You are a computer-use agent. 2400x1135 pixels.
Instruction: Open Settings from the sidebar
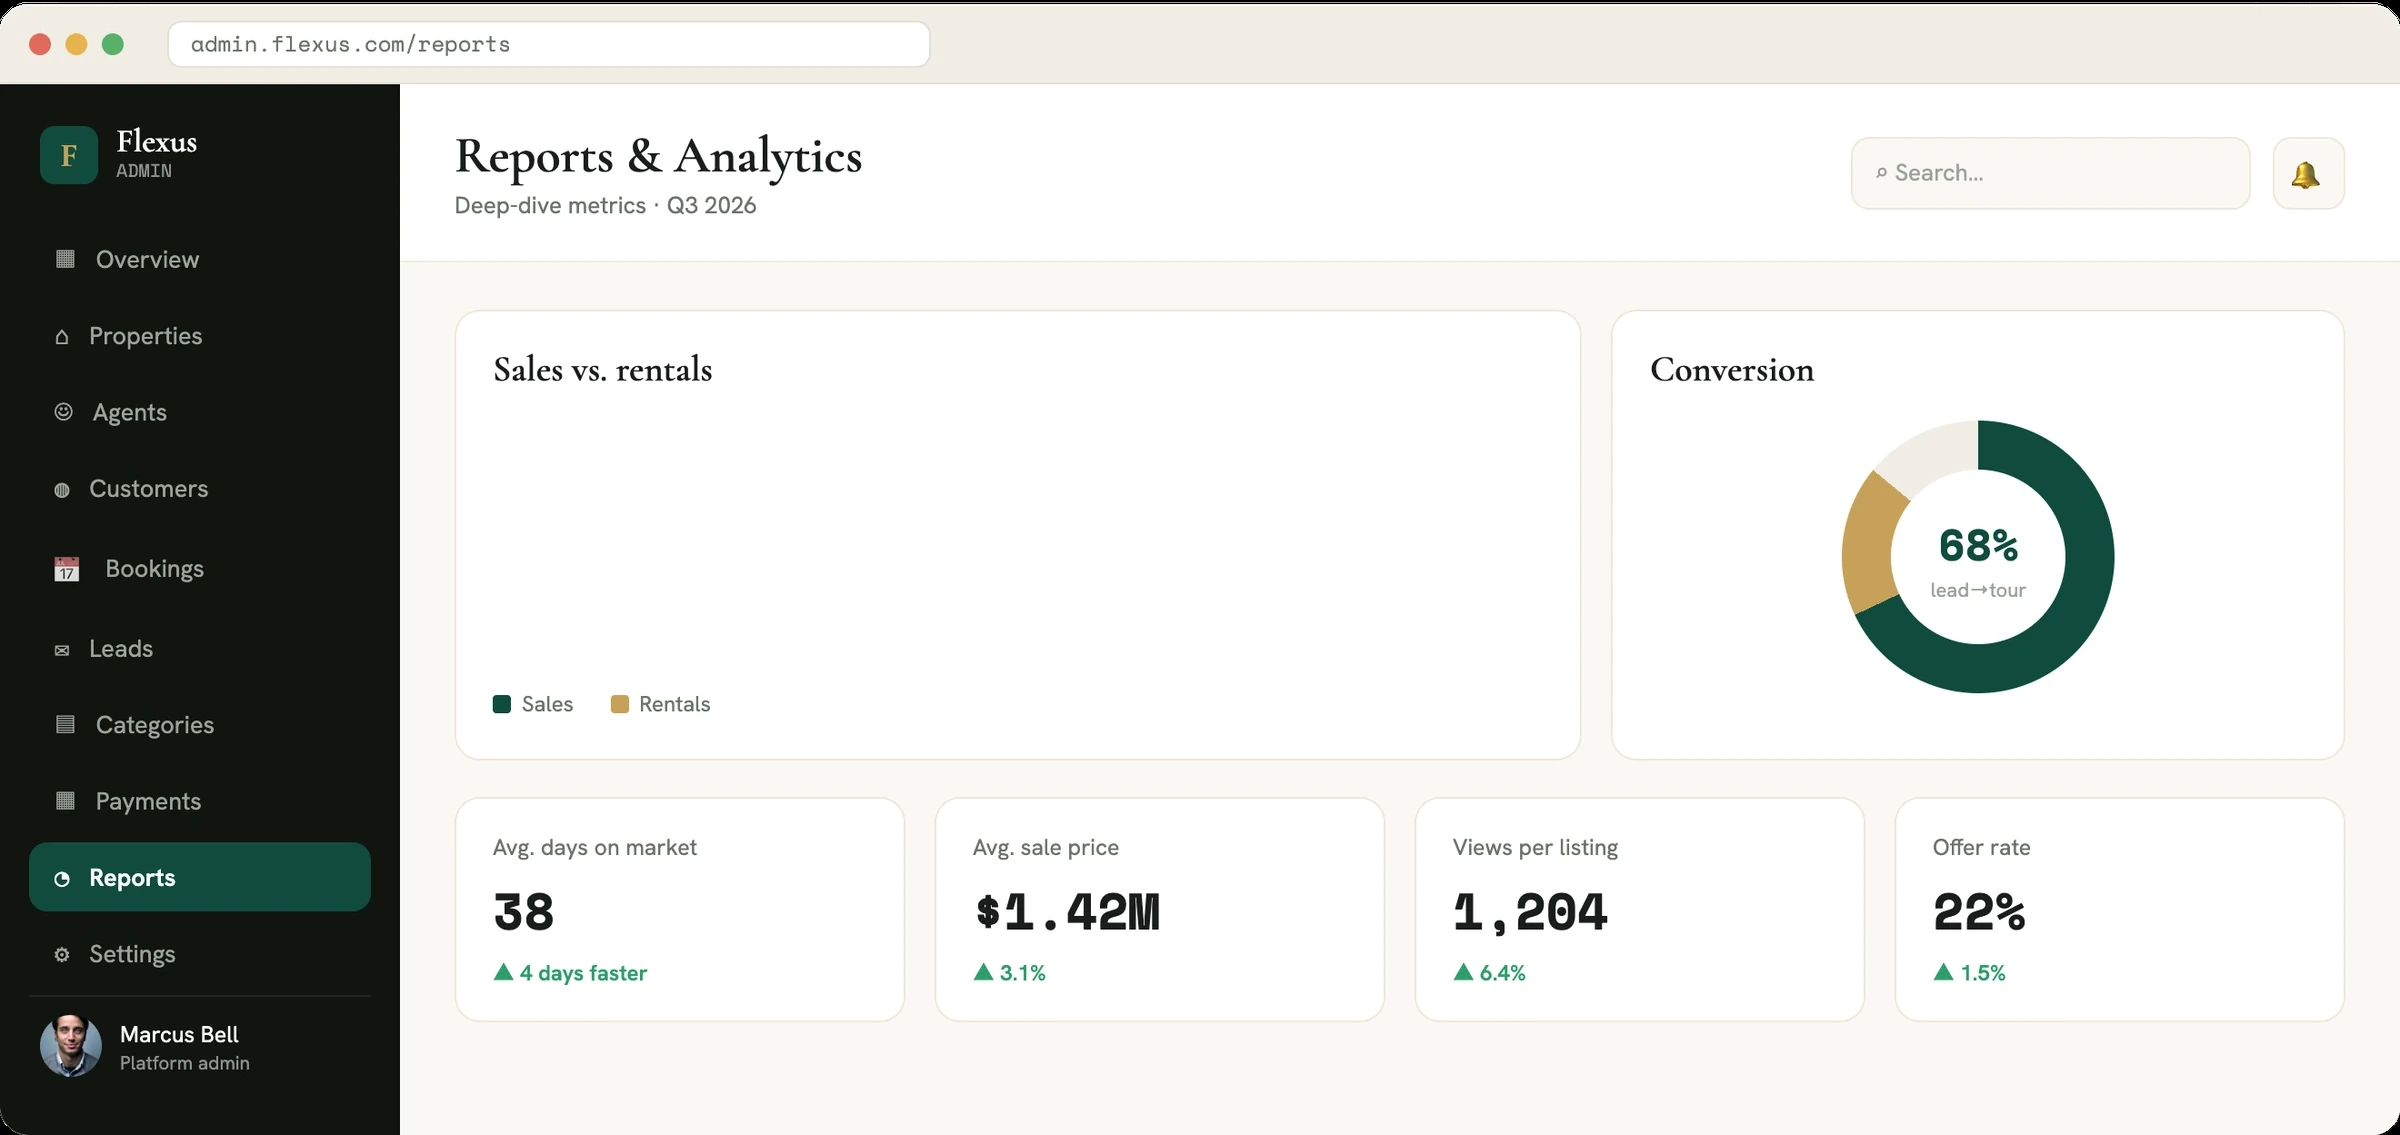[200, 954]
